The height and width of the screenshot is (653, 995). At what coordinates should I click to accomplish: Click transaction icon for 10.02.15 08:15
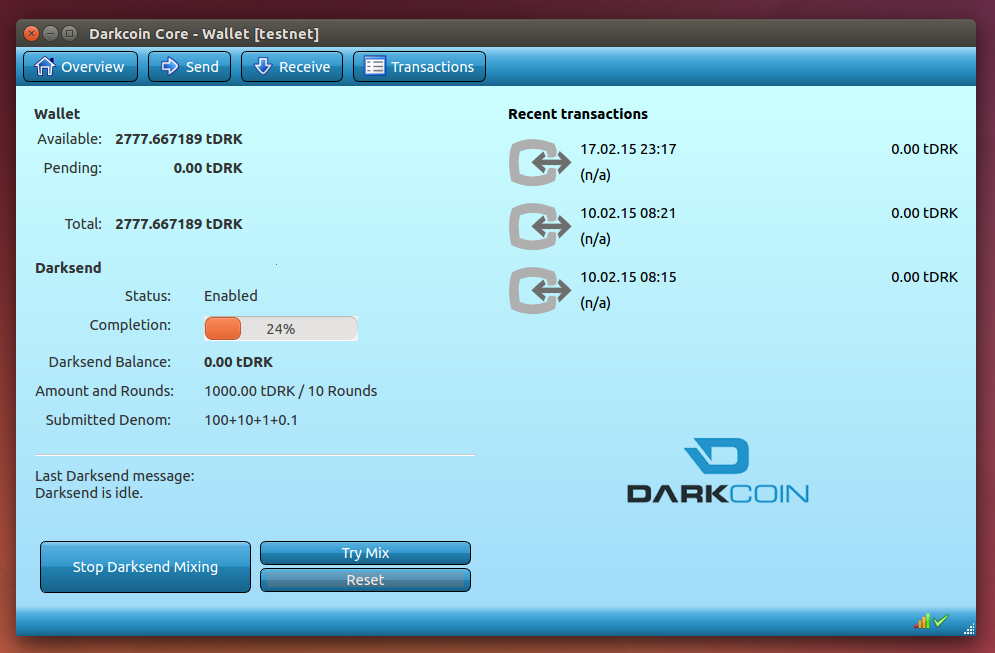click(539, 291)
